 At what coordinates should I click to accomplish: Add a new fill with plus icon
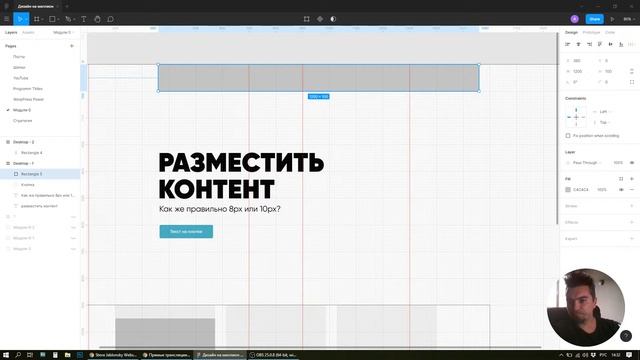pyautogui.click(x=632, y=179)
